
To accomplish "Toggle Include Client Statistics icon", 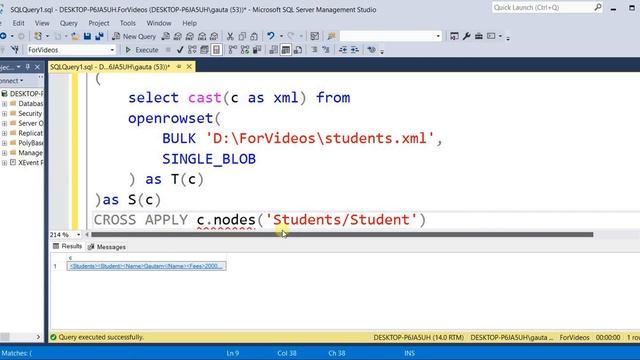I will tap(257, 50).
